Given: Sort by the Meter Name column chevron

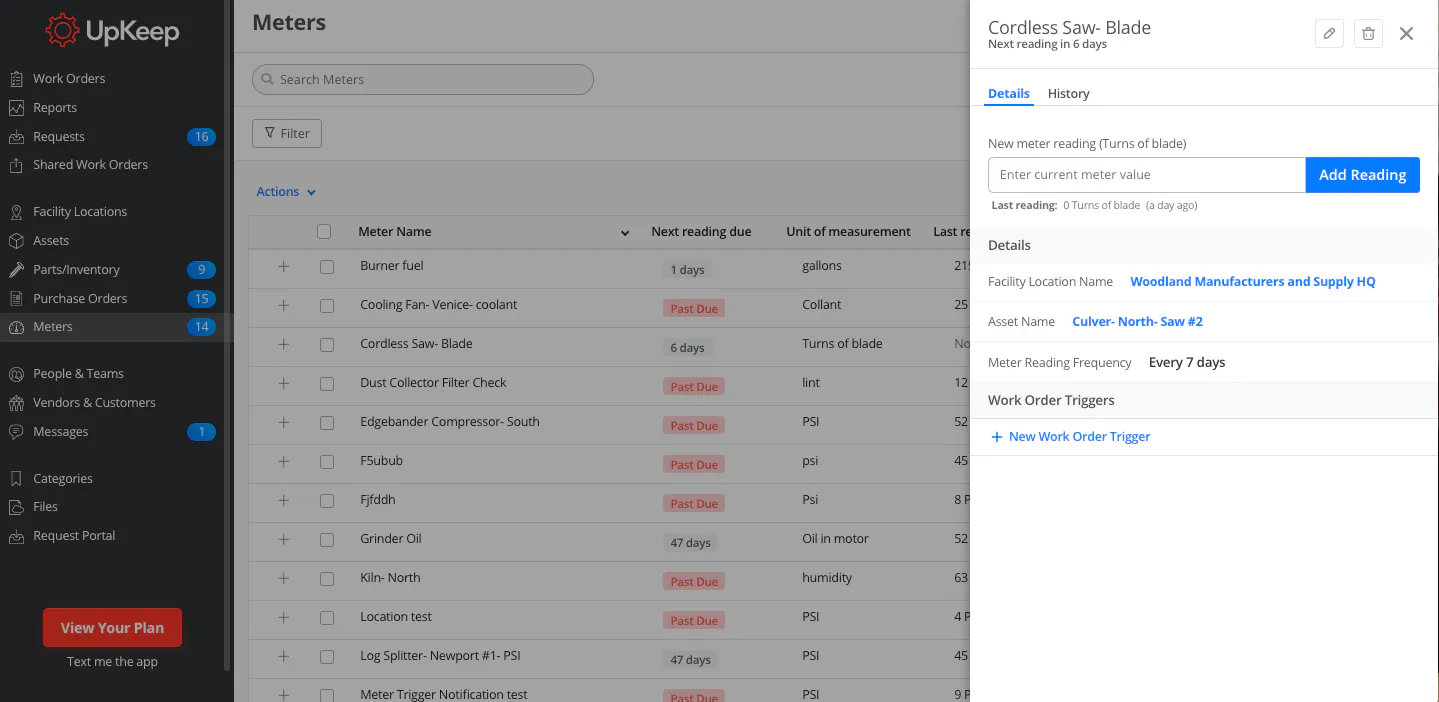Looking at the screenshot, I should (625, 233).
